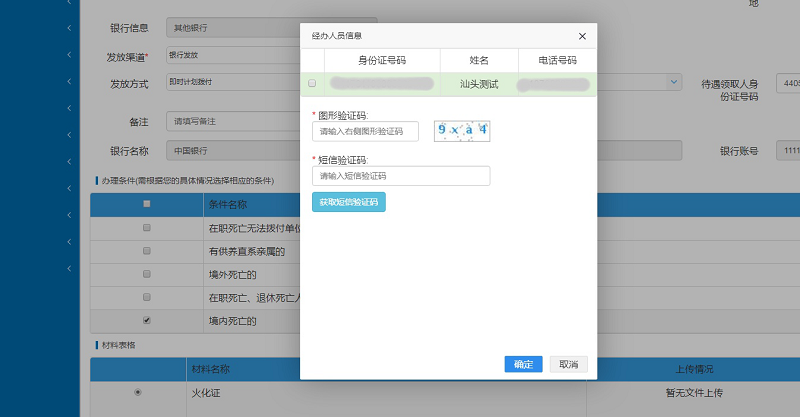Enable the 境外死亡的 checkbox
The image size is (800, 417).
(x=147, y=274)
